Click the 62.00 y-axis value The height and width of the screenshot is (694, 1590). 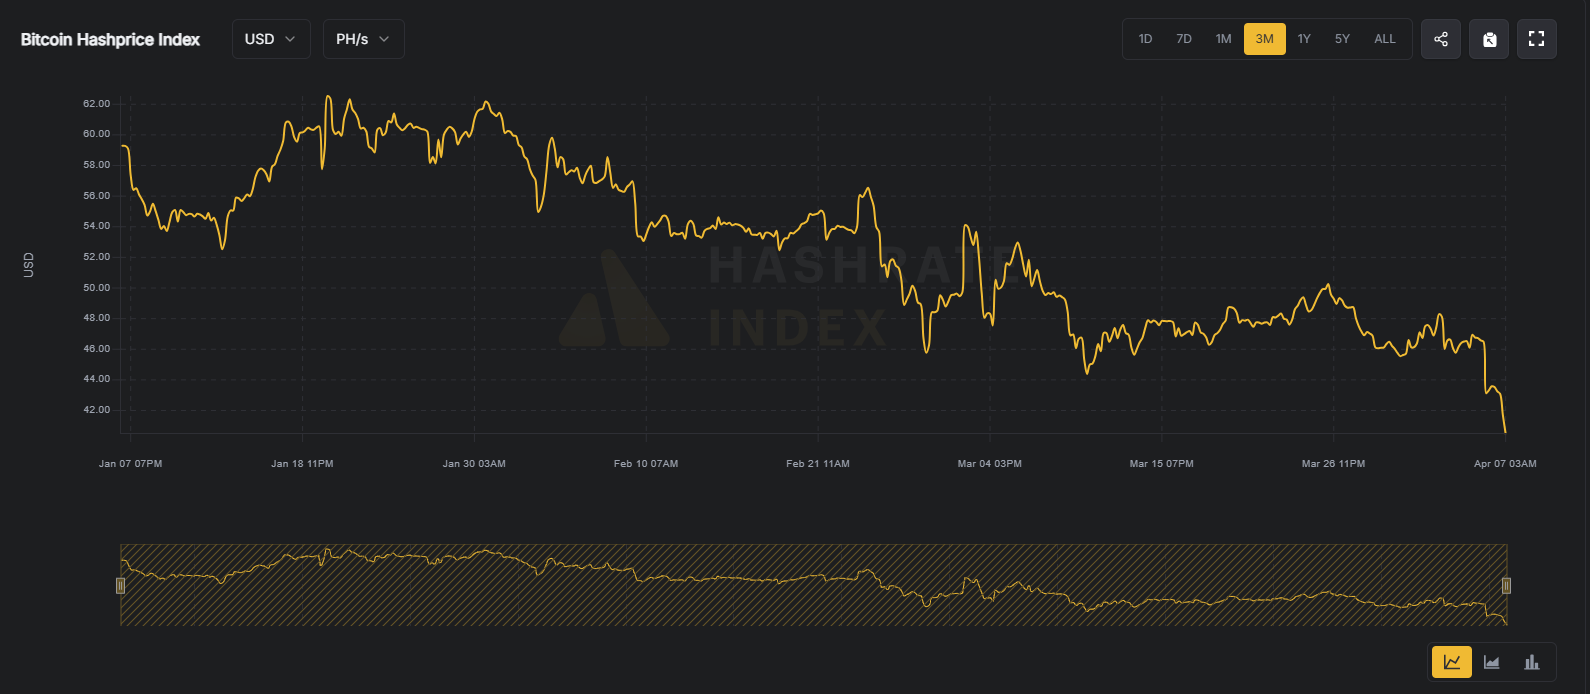click(x=97, y=104)
